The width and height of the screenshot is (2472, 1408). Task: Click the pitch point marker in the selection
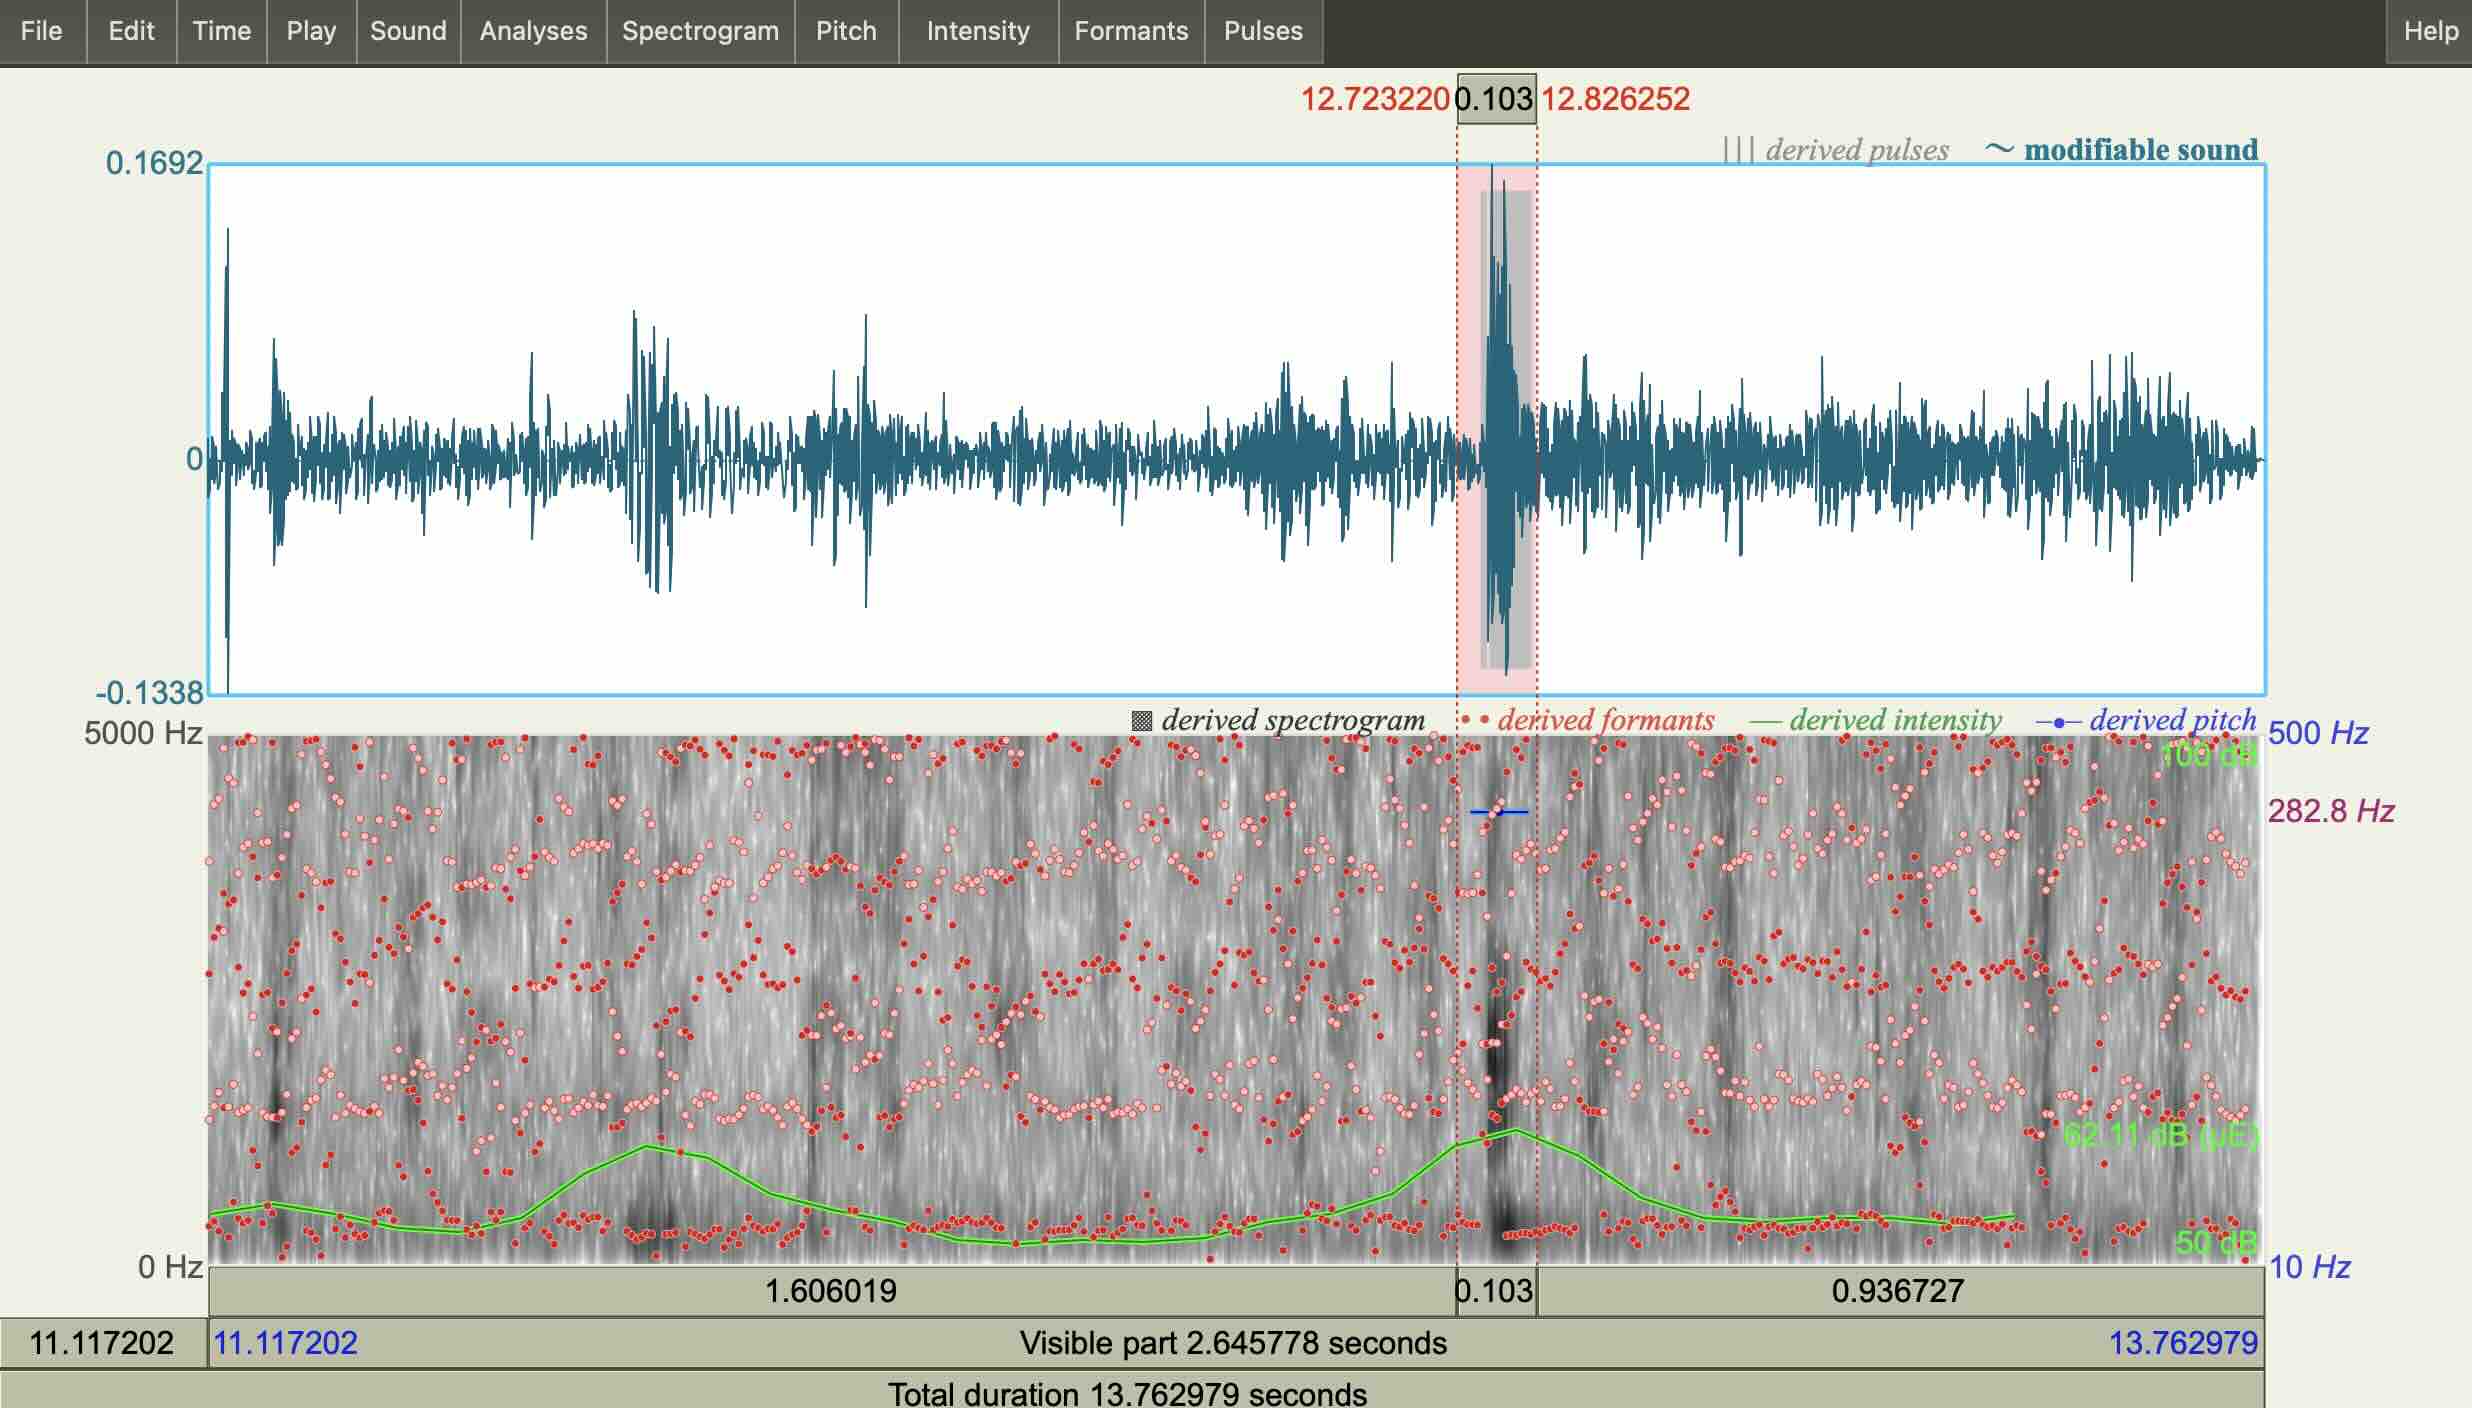click(1498, 812)
